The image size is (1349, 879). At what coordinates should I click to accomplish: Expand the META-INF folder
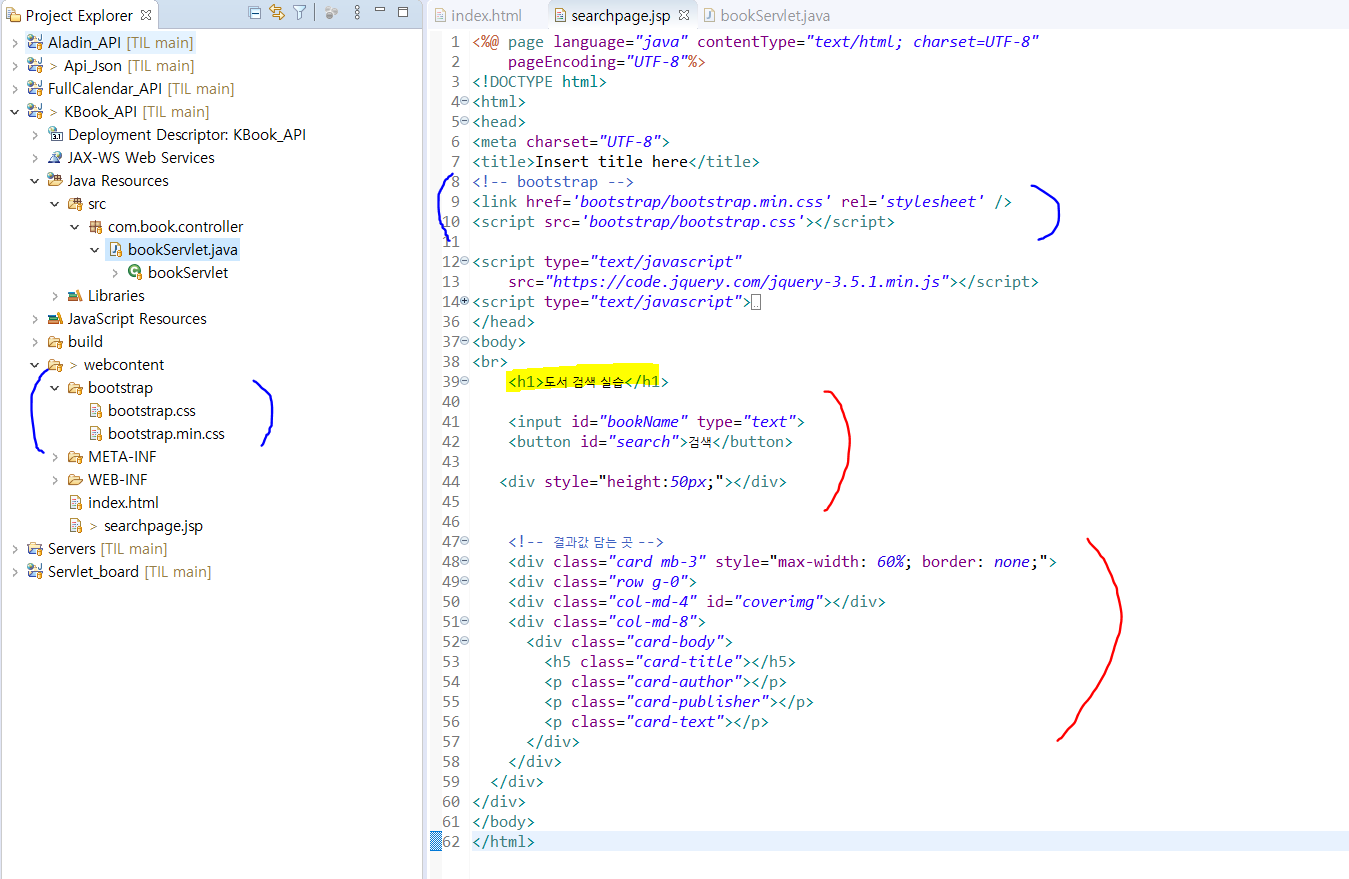pyautogui.click(x=55, y=457)
